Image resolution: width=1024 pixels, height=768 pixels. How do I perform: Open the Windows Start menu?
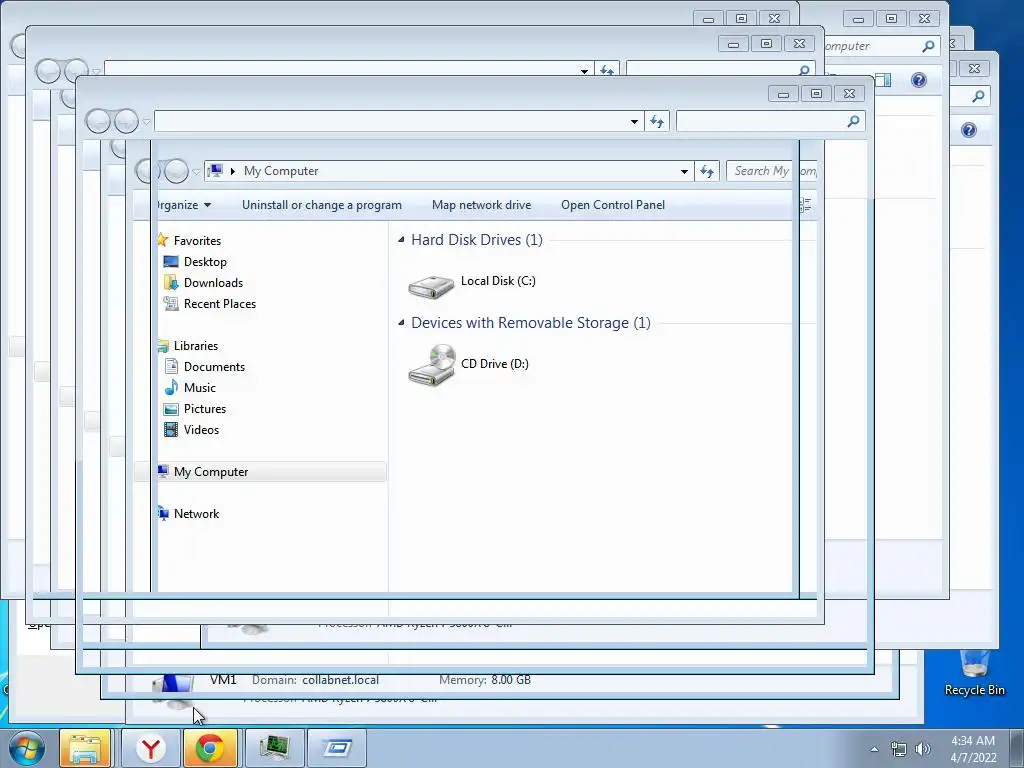tap(26, 748)
